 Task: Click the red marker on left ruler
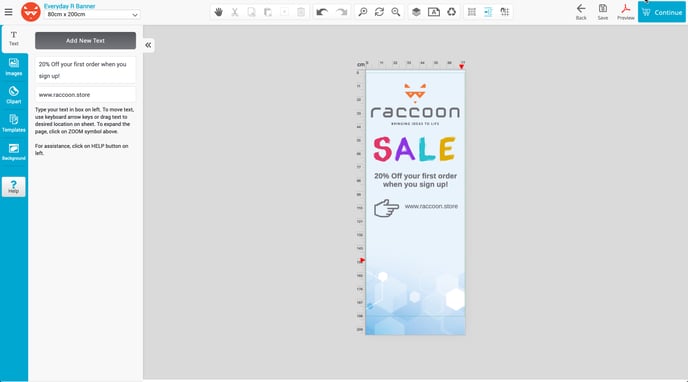point(362,261)
